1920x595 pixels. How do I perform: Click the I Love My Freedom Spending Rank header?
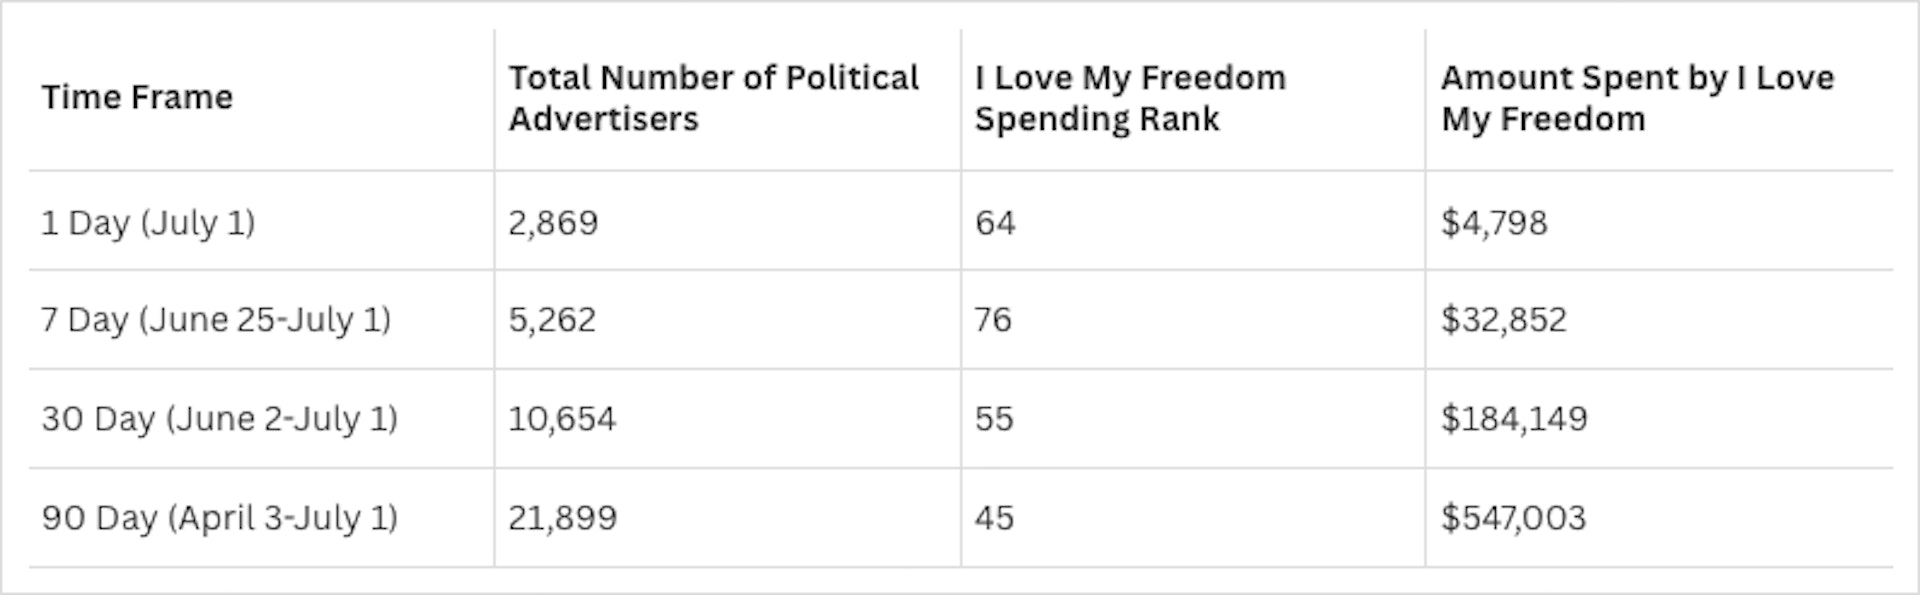click(x=1130, y=98)
